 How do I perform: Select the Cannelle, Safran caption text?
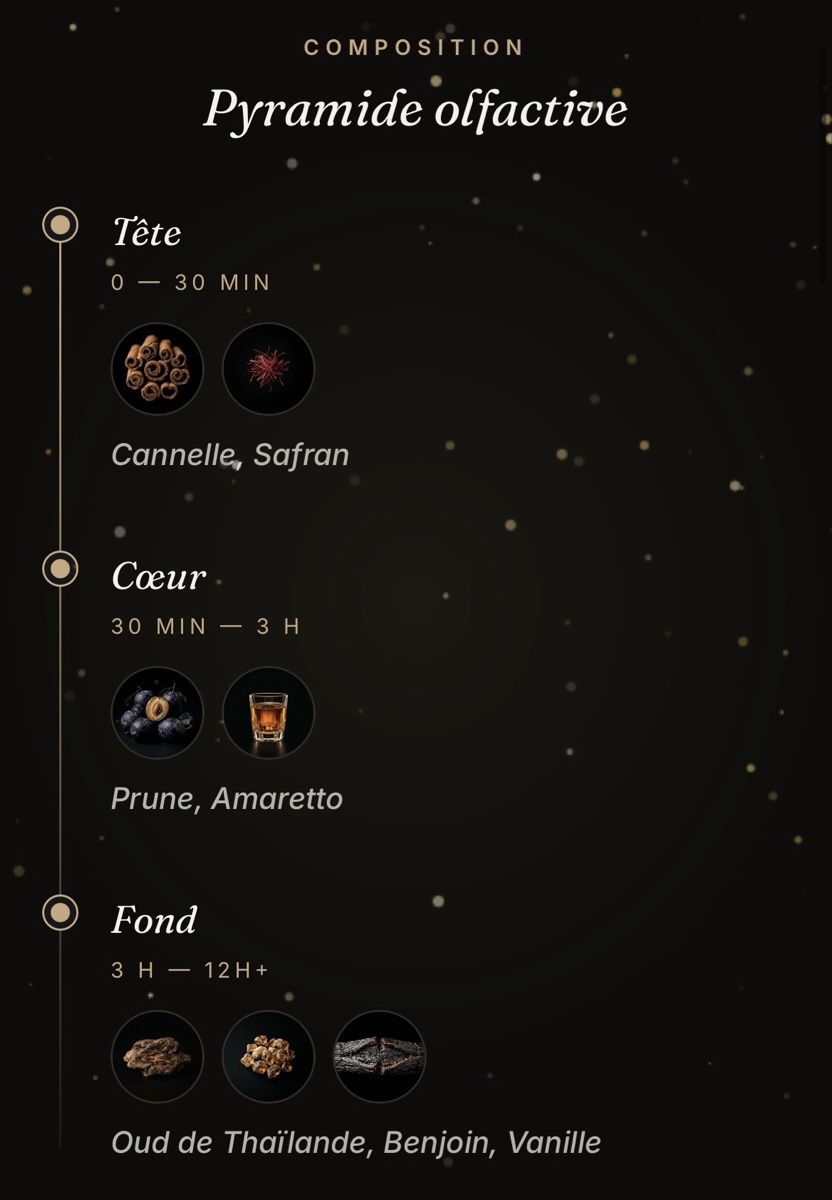230,455
